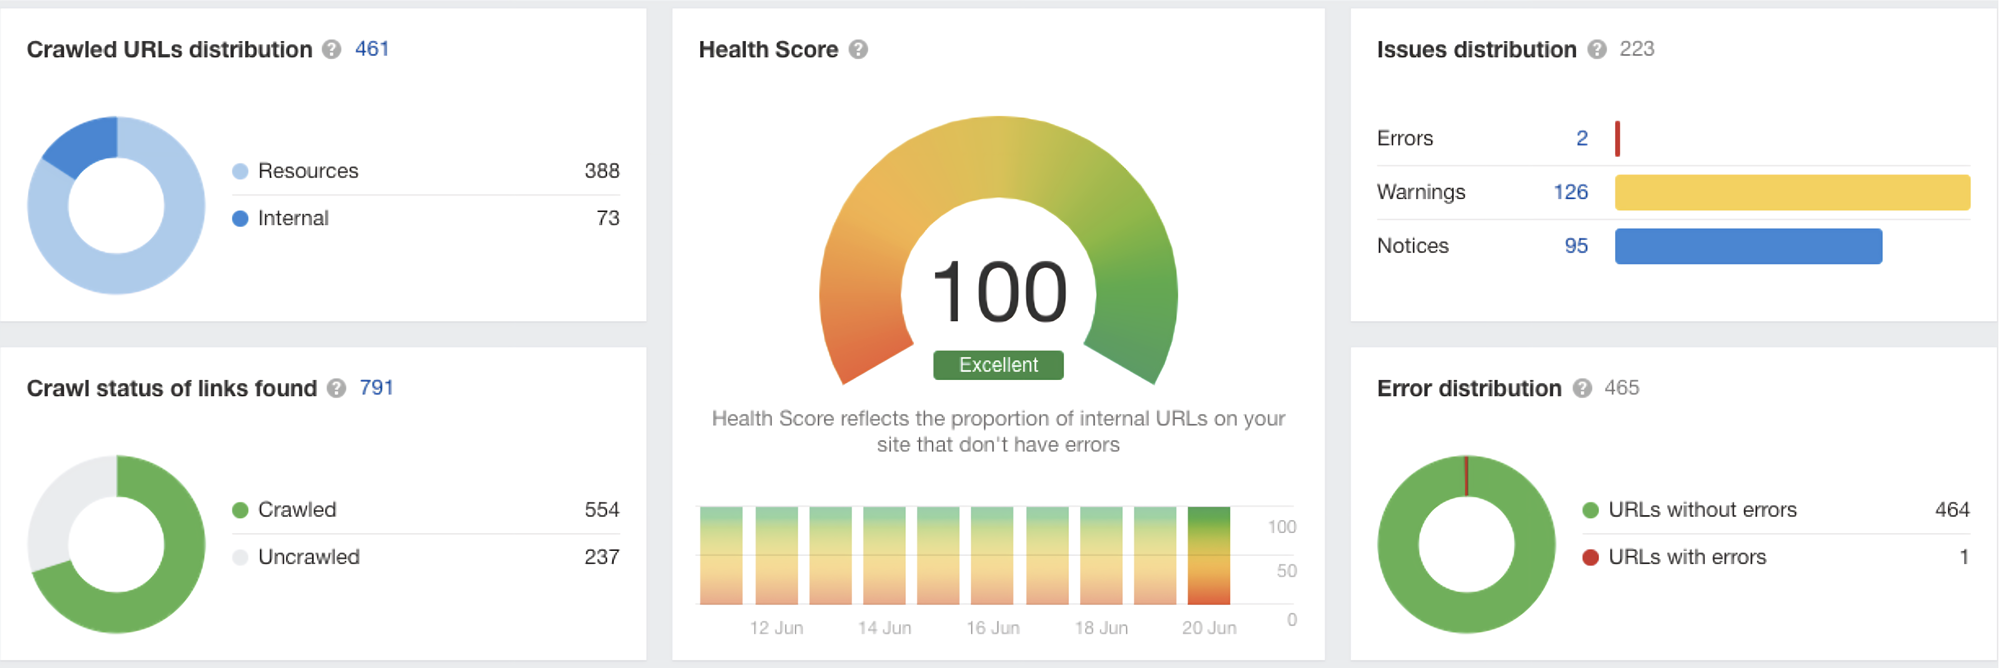Click help icon next to Crawled URLs distribution
Viewport: 2000px width, 668px height.
[332, 49]
